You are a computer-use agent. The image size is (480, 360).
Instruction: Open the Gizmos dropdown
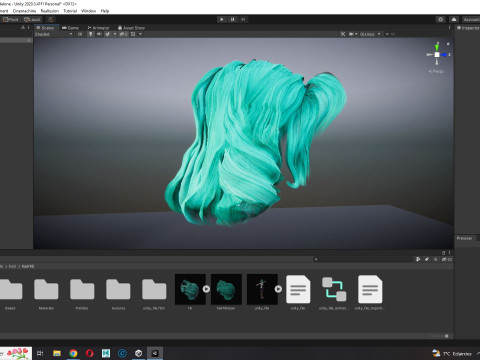(x=370, y=34)
